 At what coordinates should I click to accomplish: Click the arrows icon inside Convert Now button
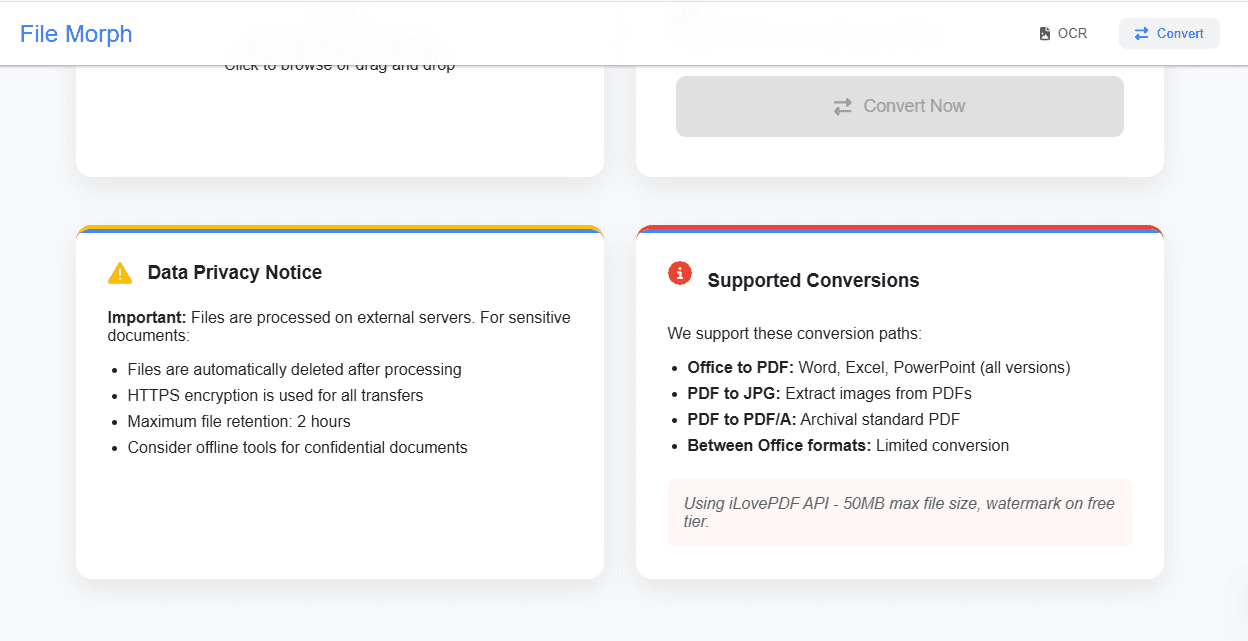coord(843,106)
